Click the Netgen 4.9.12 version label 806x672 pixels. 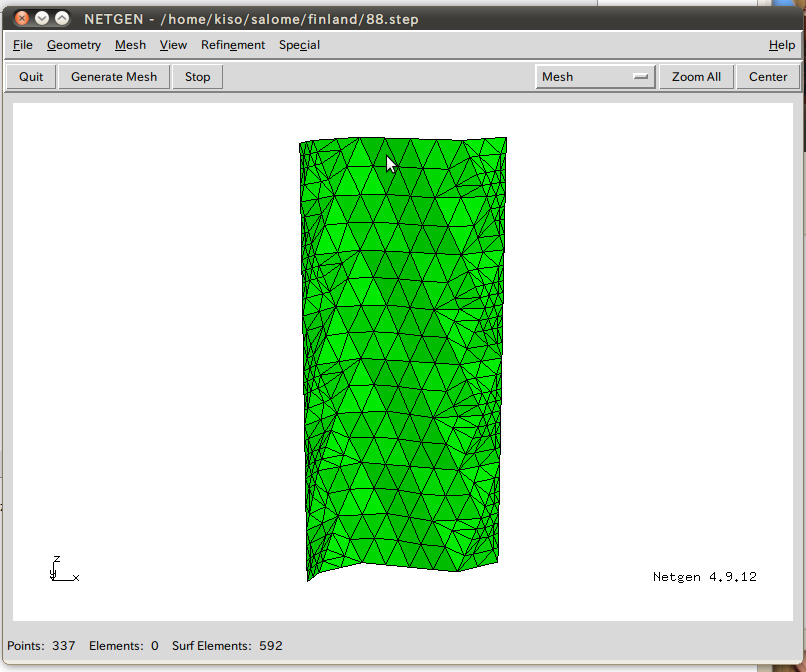click(x=705, y=577)
